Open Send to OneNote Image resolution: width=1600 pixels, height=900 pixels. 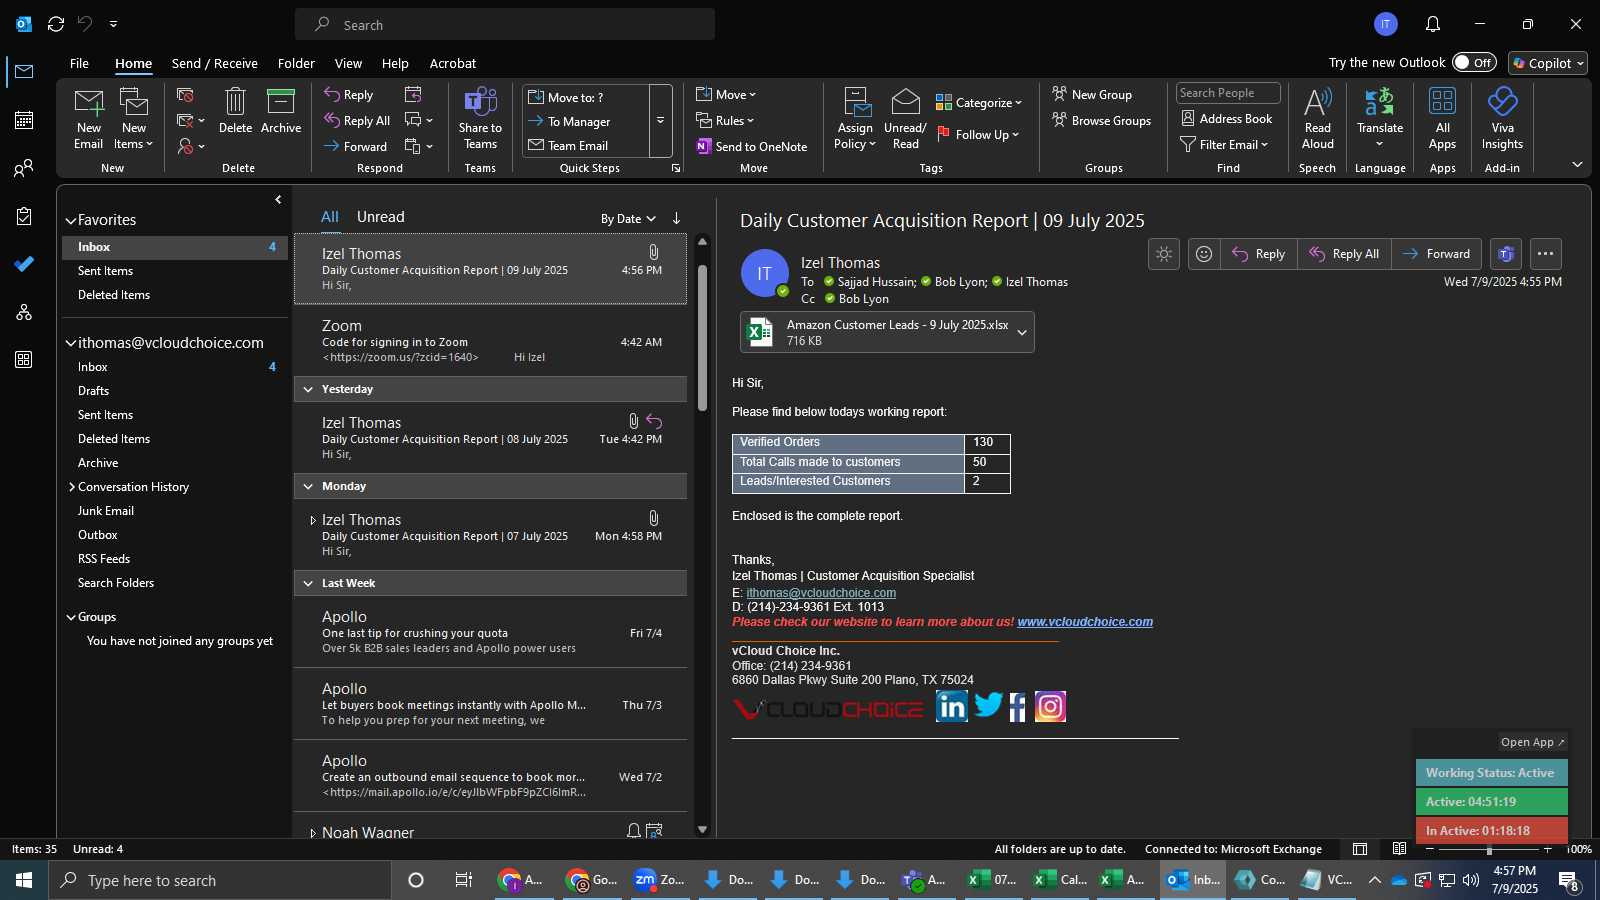[x=752, y=146]
